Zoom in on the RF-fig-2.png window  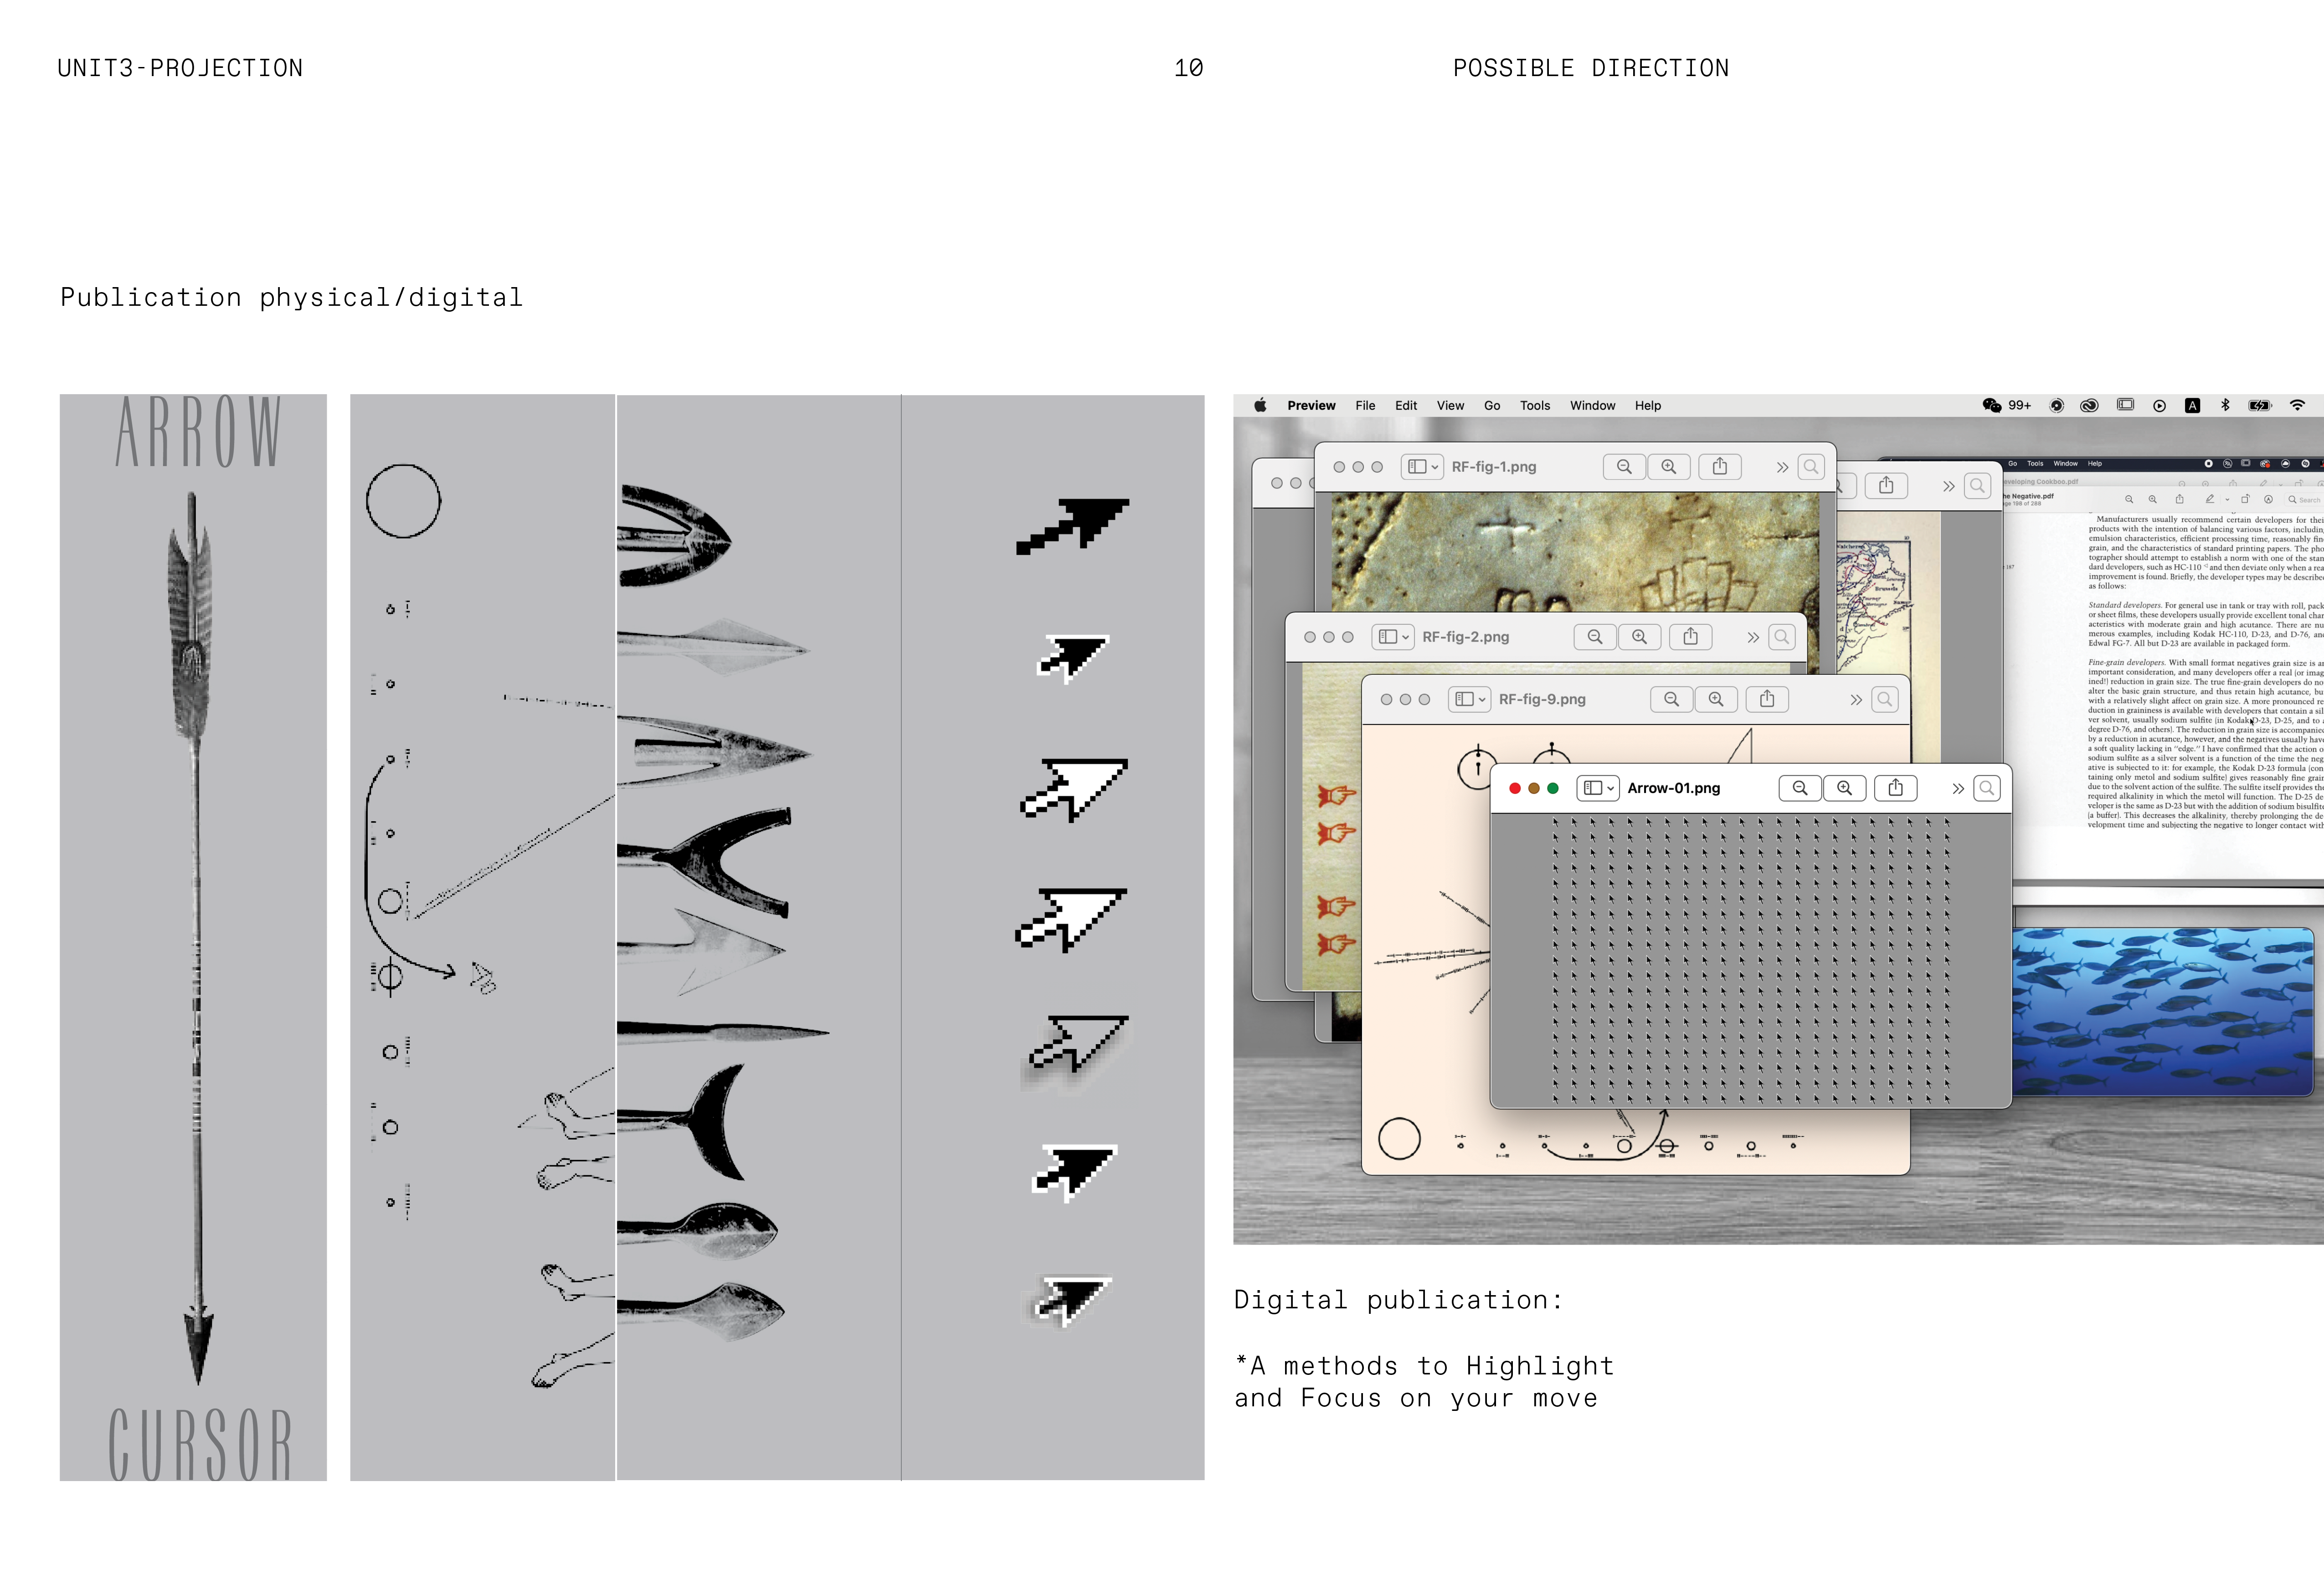point(1640,637)
